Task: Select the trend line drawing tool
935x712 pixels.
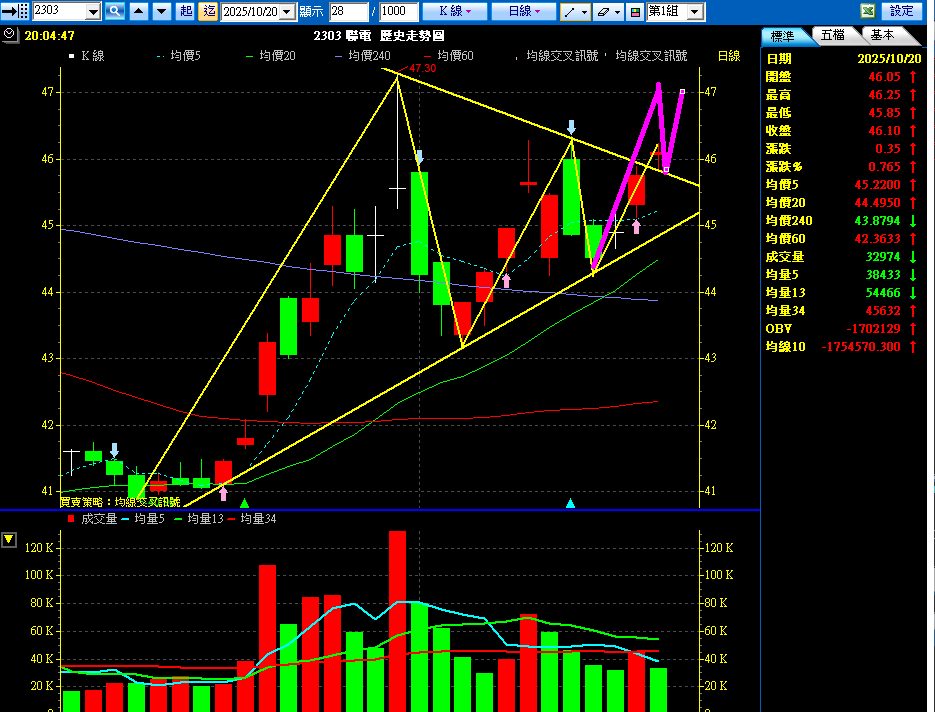Action: [x=570, y=11]
